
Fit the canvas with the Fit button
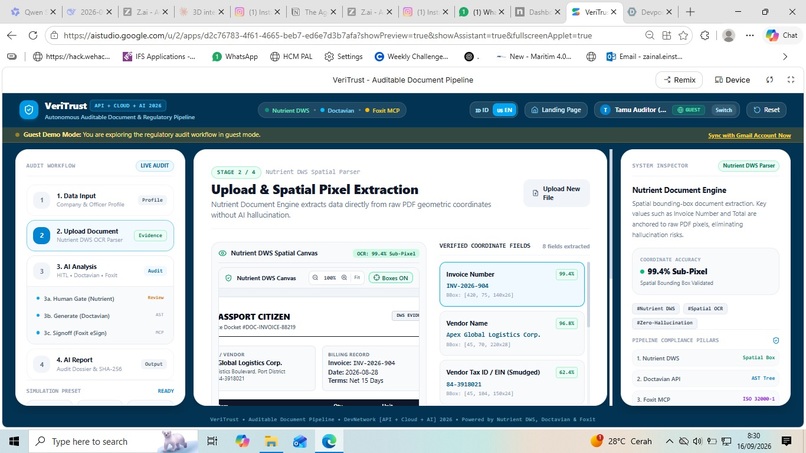(x=357, y=278)
